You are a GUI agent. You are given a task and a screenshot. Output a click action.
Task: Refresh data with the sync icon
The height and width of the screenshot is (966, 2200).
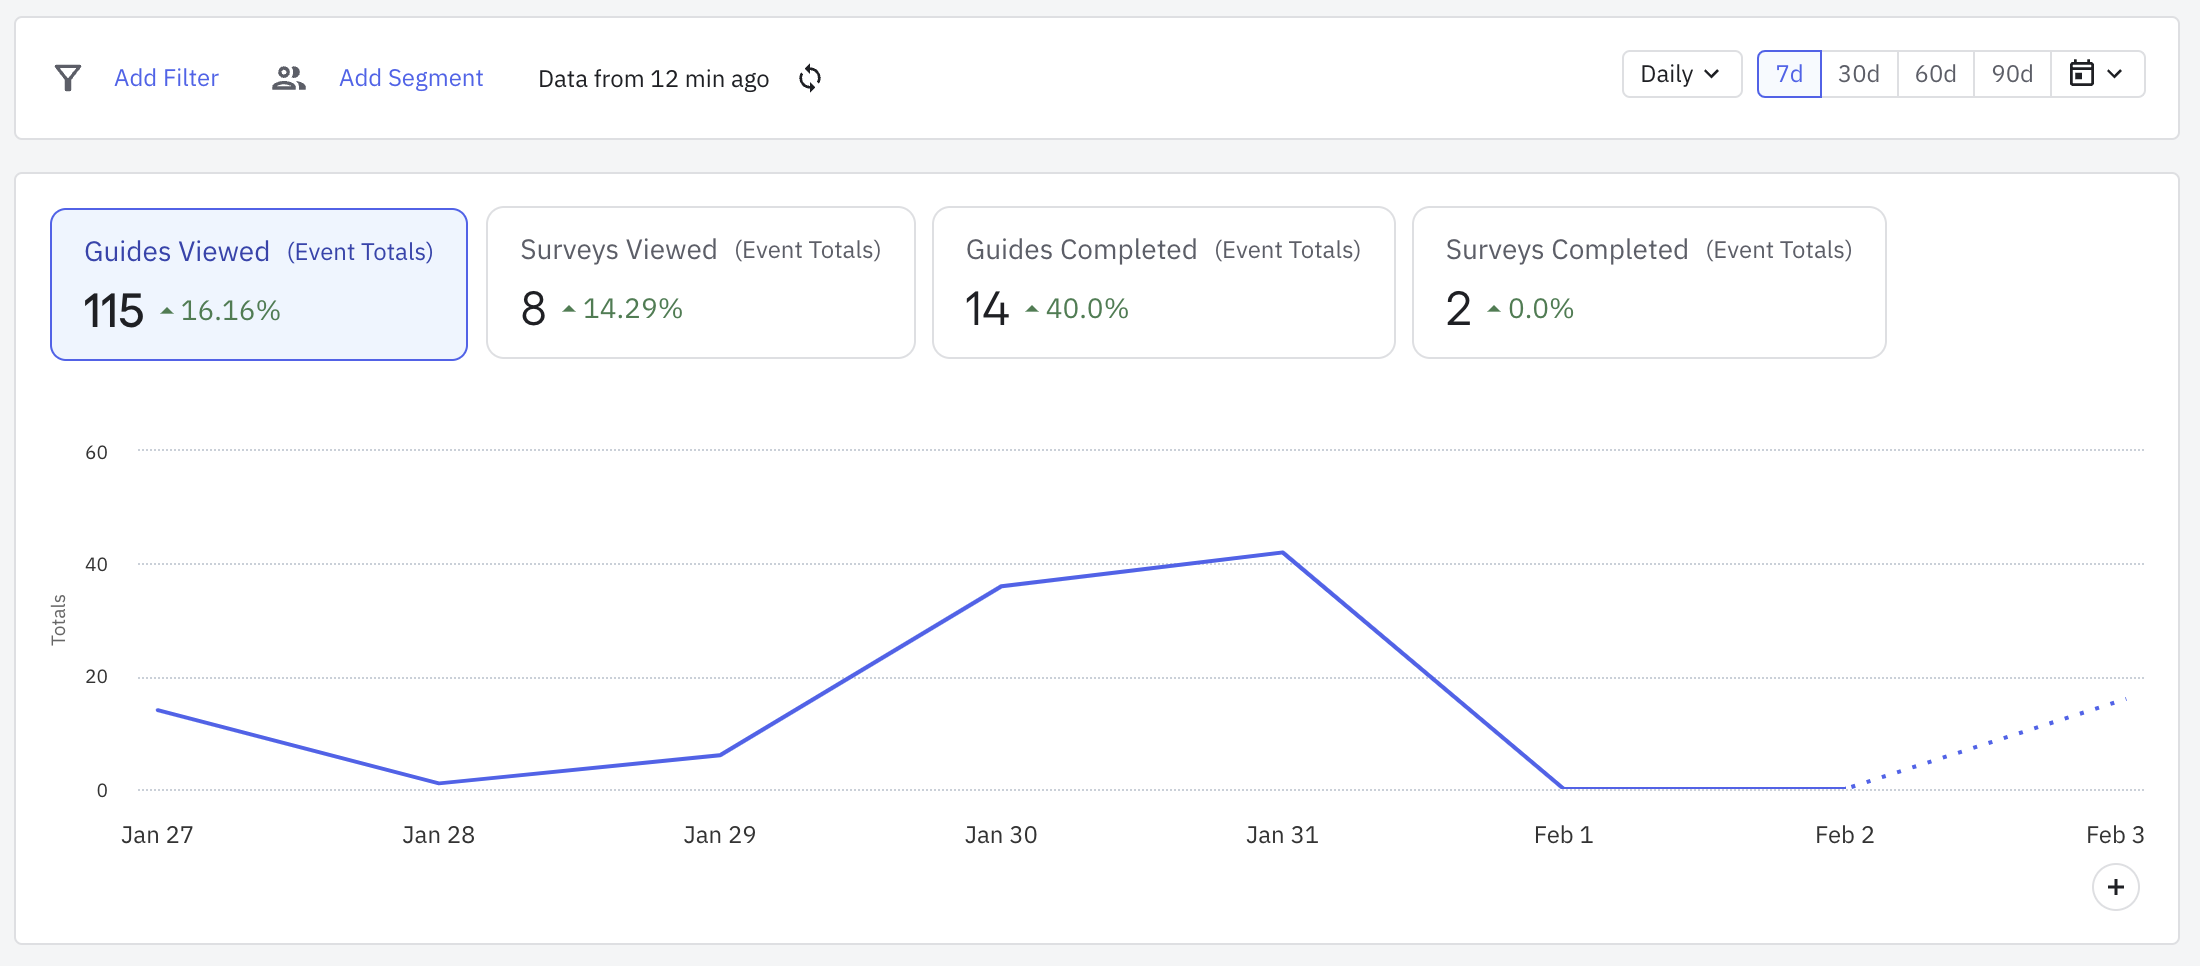point(810,78)
